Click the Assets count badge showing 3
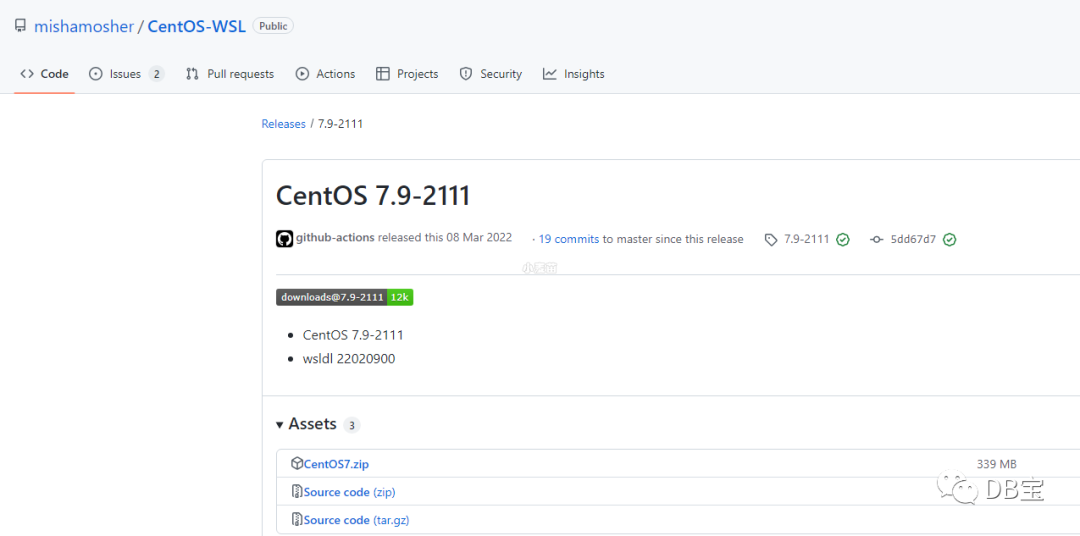This screenshot has height=536, width=1080. 351,425
